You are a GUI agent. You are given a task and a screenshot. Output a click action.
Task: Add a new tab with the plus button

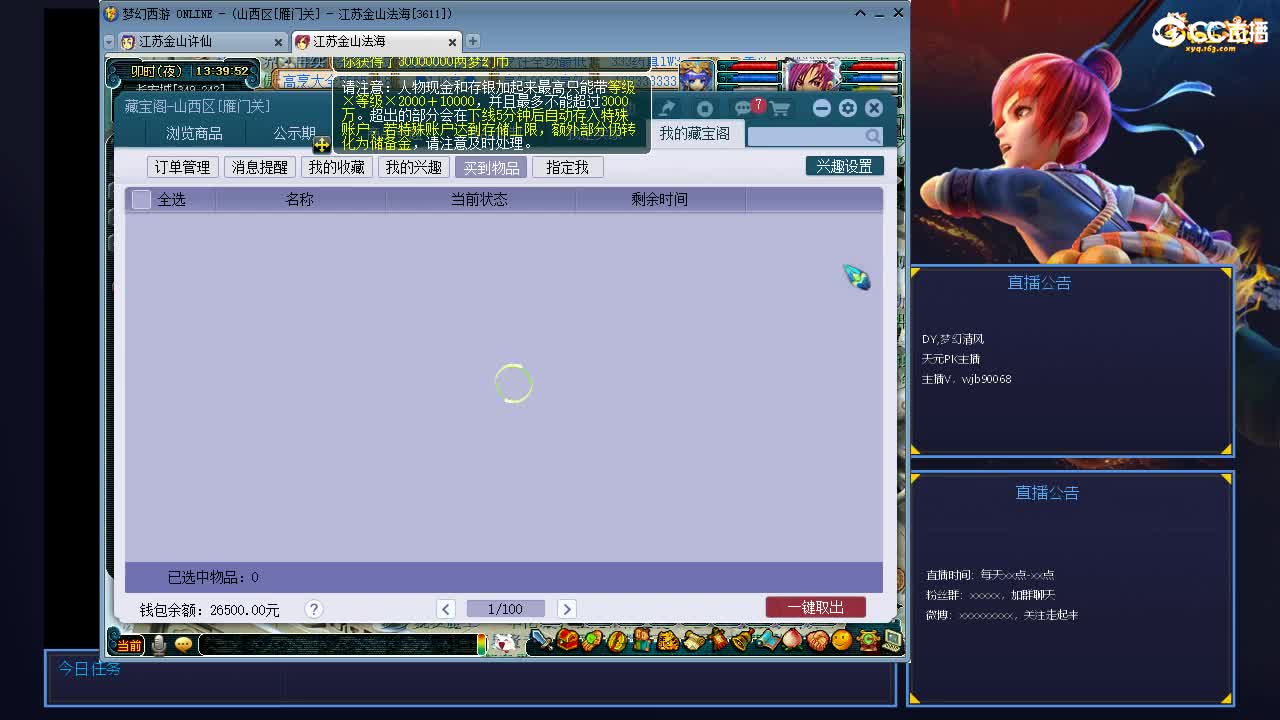[x=472, y=41]
